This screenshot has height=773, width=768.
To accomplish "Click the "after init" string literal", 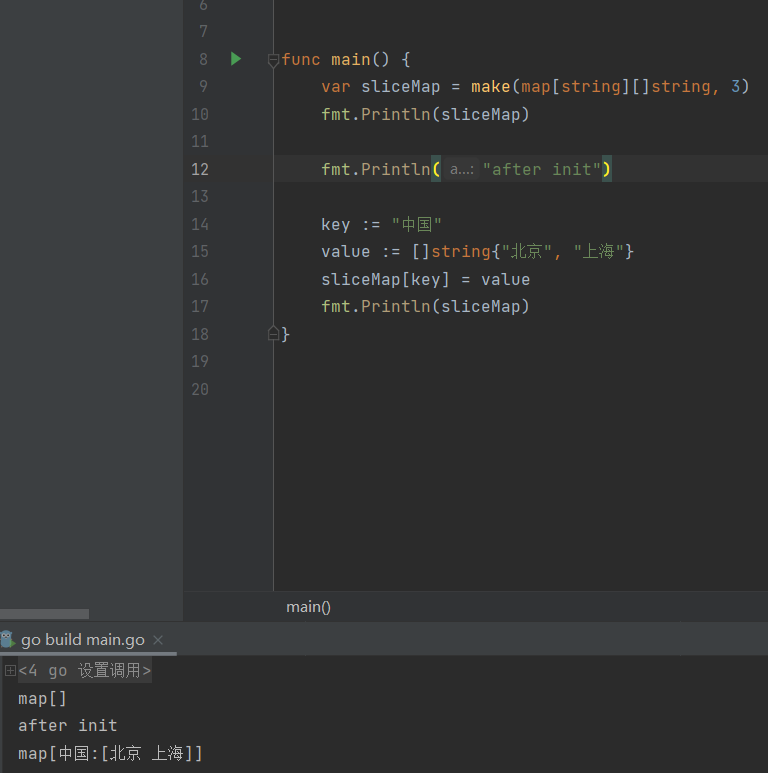I will [x=542, y=170].
